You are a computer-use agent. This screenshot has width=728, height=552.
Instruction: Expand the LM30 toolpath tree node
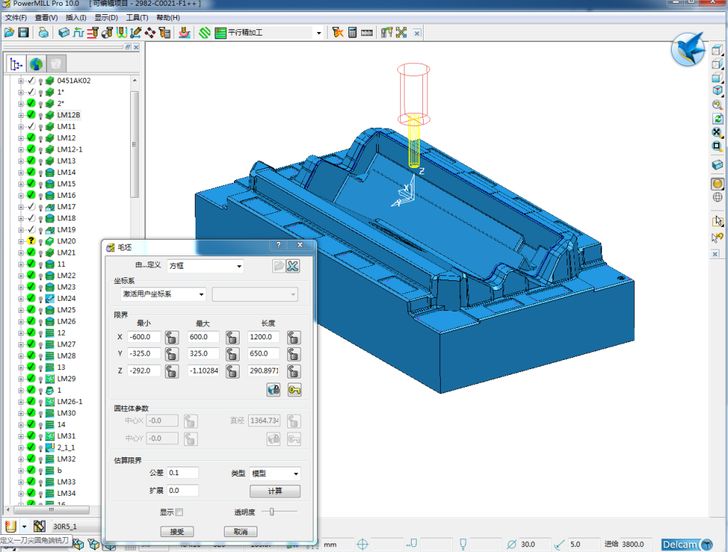pos(20,413)
